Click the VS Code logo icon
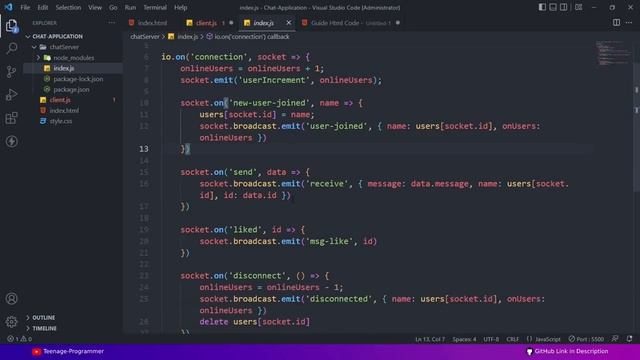Image resolution: width=640 pixels, height=360 pixels. (x=8, y=7)
